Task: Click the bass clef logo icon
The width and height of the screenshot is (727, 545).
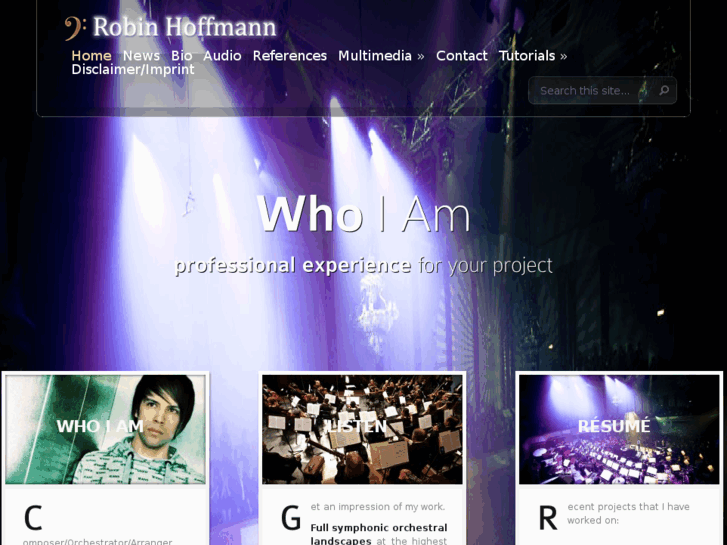Action: point(75,29)
